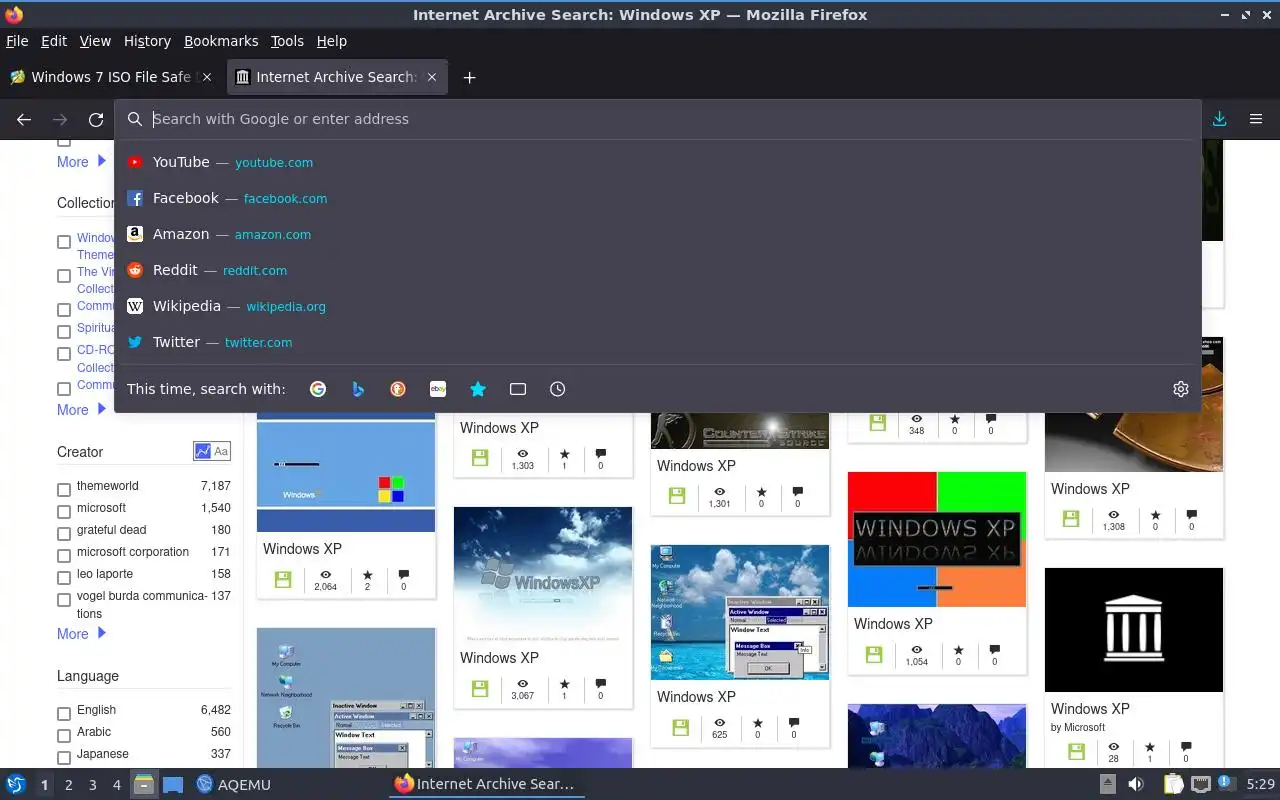Check the Arabic language filter
Screen dimensions: 1280x800
coord(64,735)
